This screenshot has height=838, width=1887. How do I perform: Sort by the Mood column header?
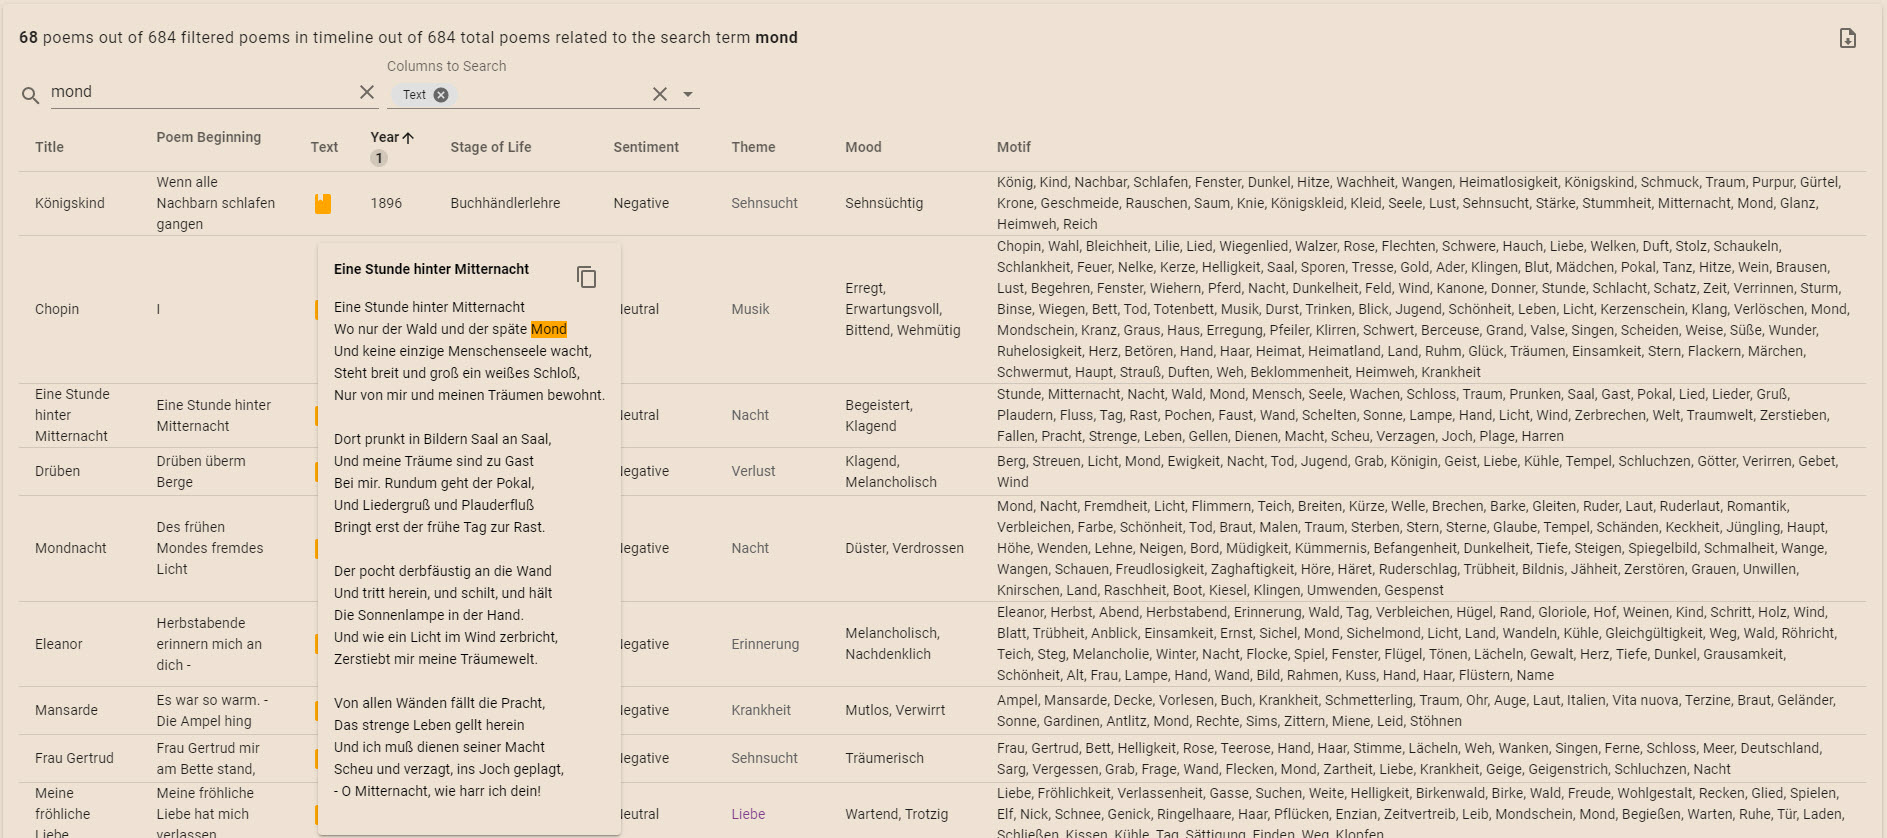tap(863, 147)
